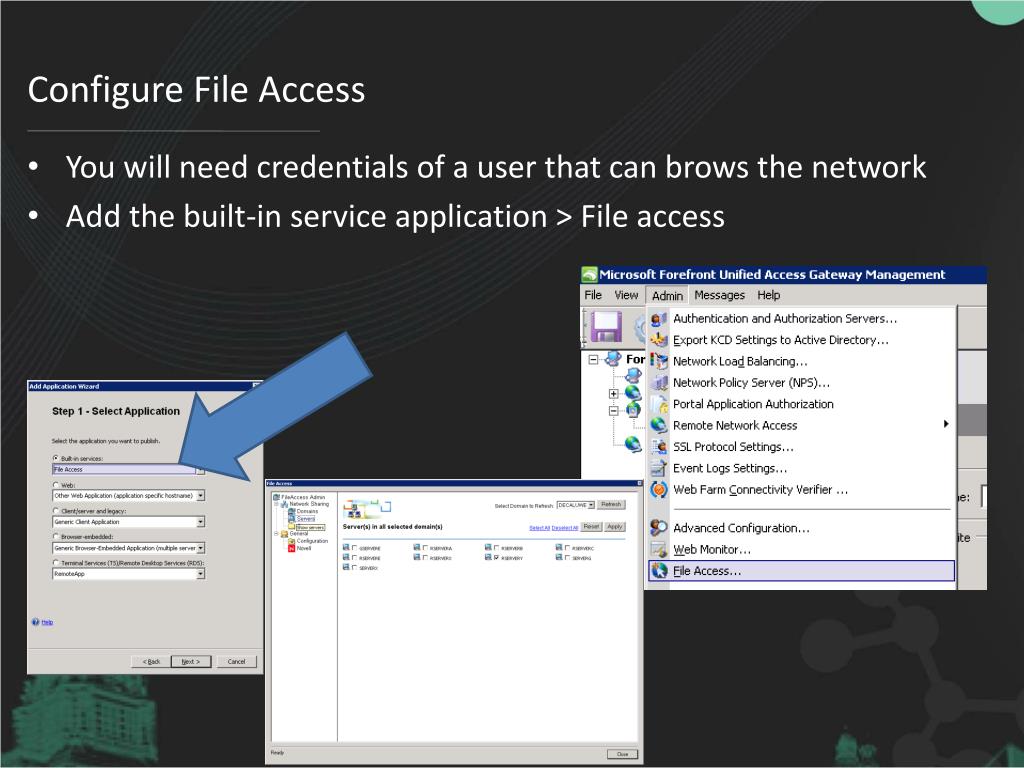Click the Close button in File Access window

622,754
